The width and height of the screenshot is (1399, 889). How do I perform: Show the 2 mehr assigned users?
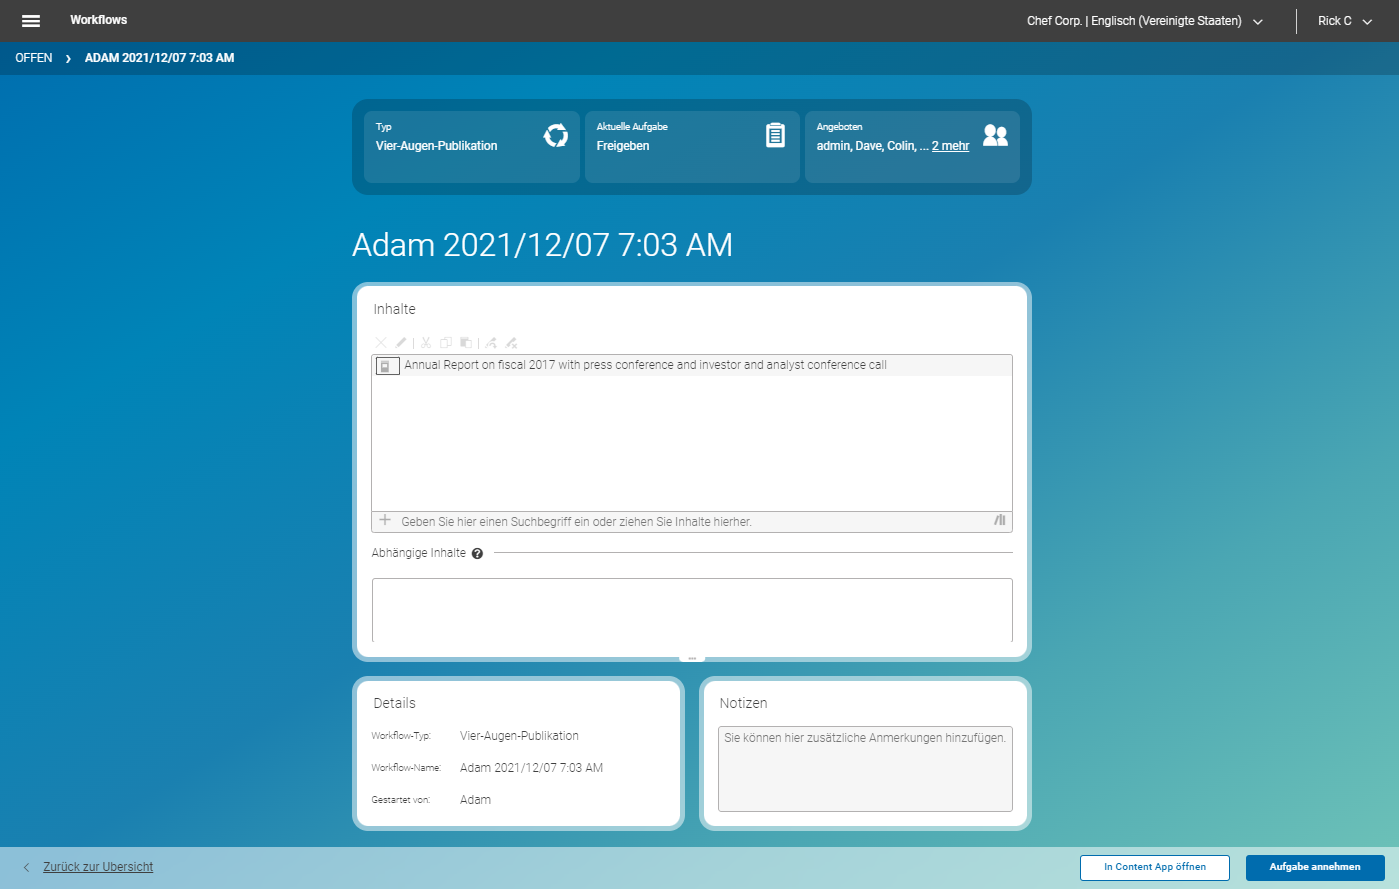coord(949,145)
